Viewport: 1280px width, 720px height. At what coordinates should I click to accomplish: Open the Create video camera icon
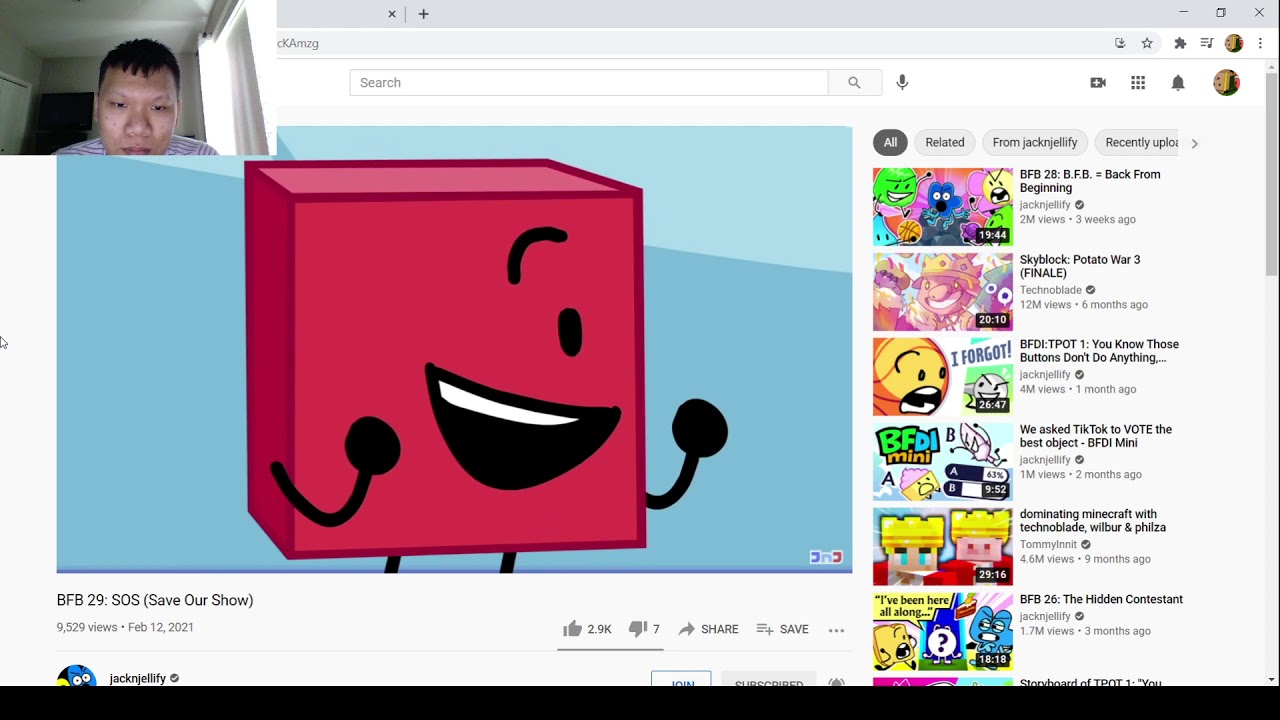coord(1098,83)
